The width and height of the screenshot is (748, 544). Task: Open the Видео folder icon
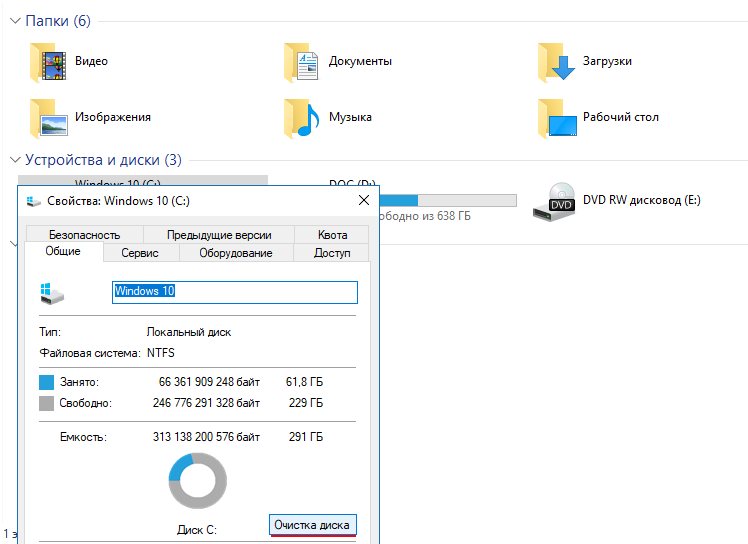pyautogui.click(x=48, y=62)
